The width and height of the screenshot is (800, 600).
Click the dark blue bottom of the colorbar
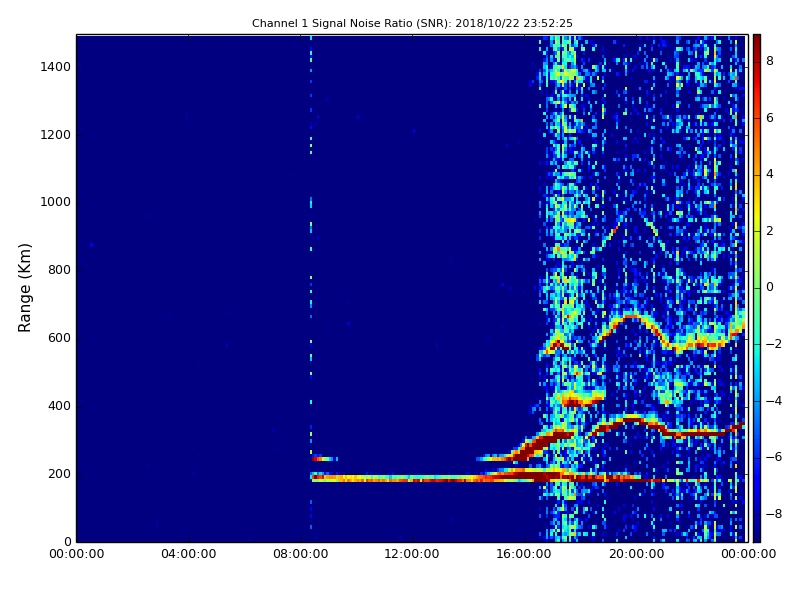coord(757,532)
